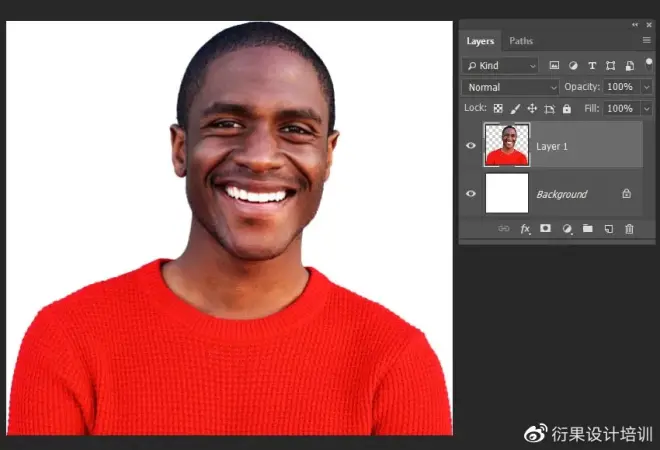This screenshot has height=450, width=660.
Task: Create a new group folder
Action: coord(588,229)
